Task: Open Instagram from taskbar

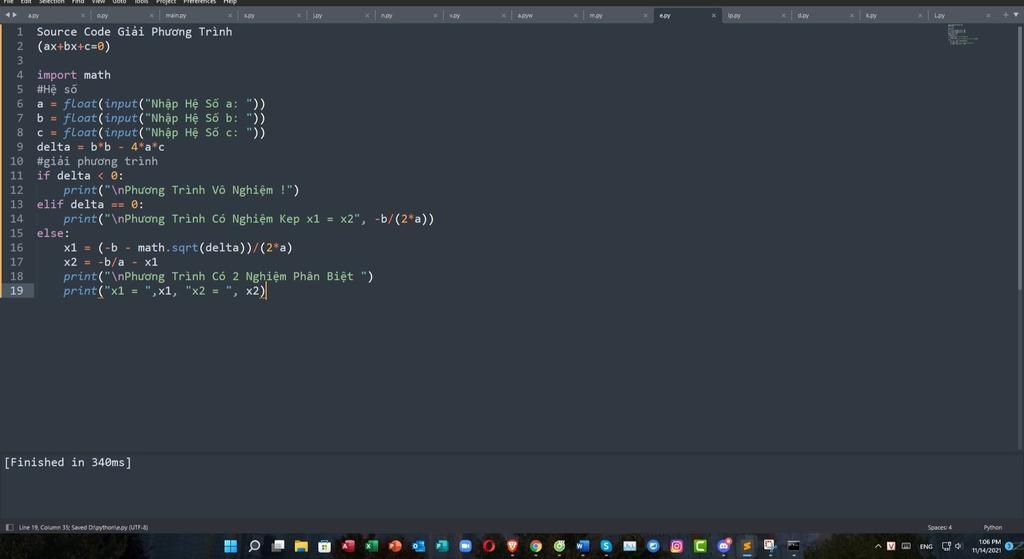Action: pos(677,546)
